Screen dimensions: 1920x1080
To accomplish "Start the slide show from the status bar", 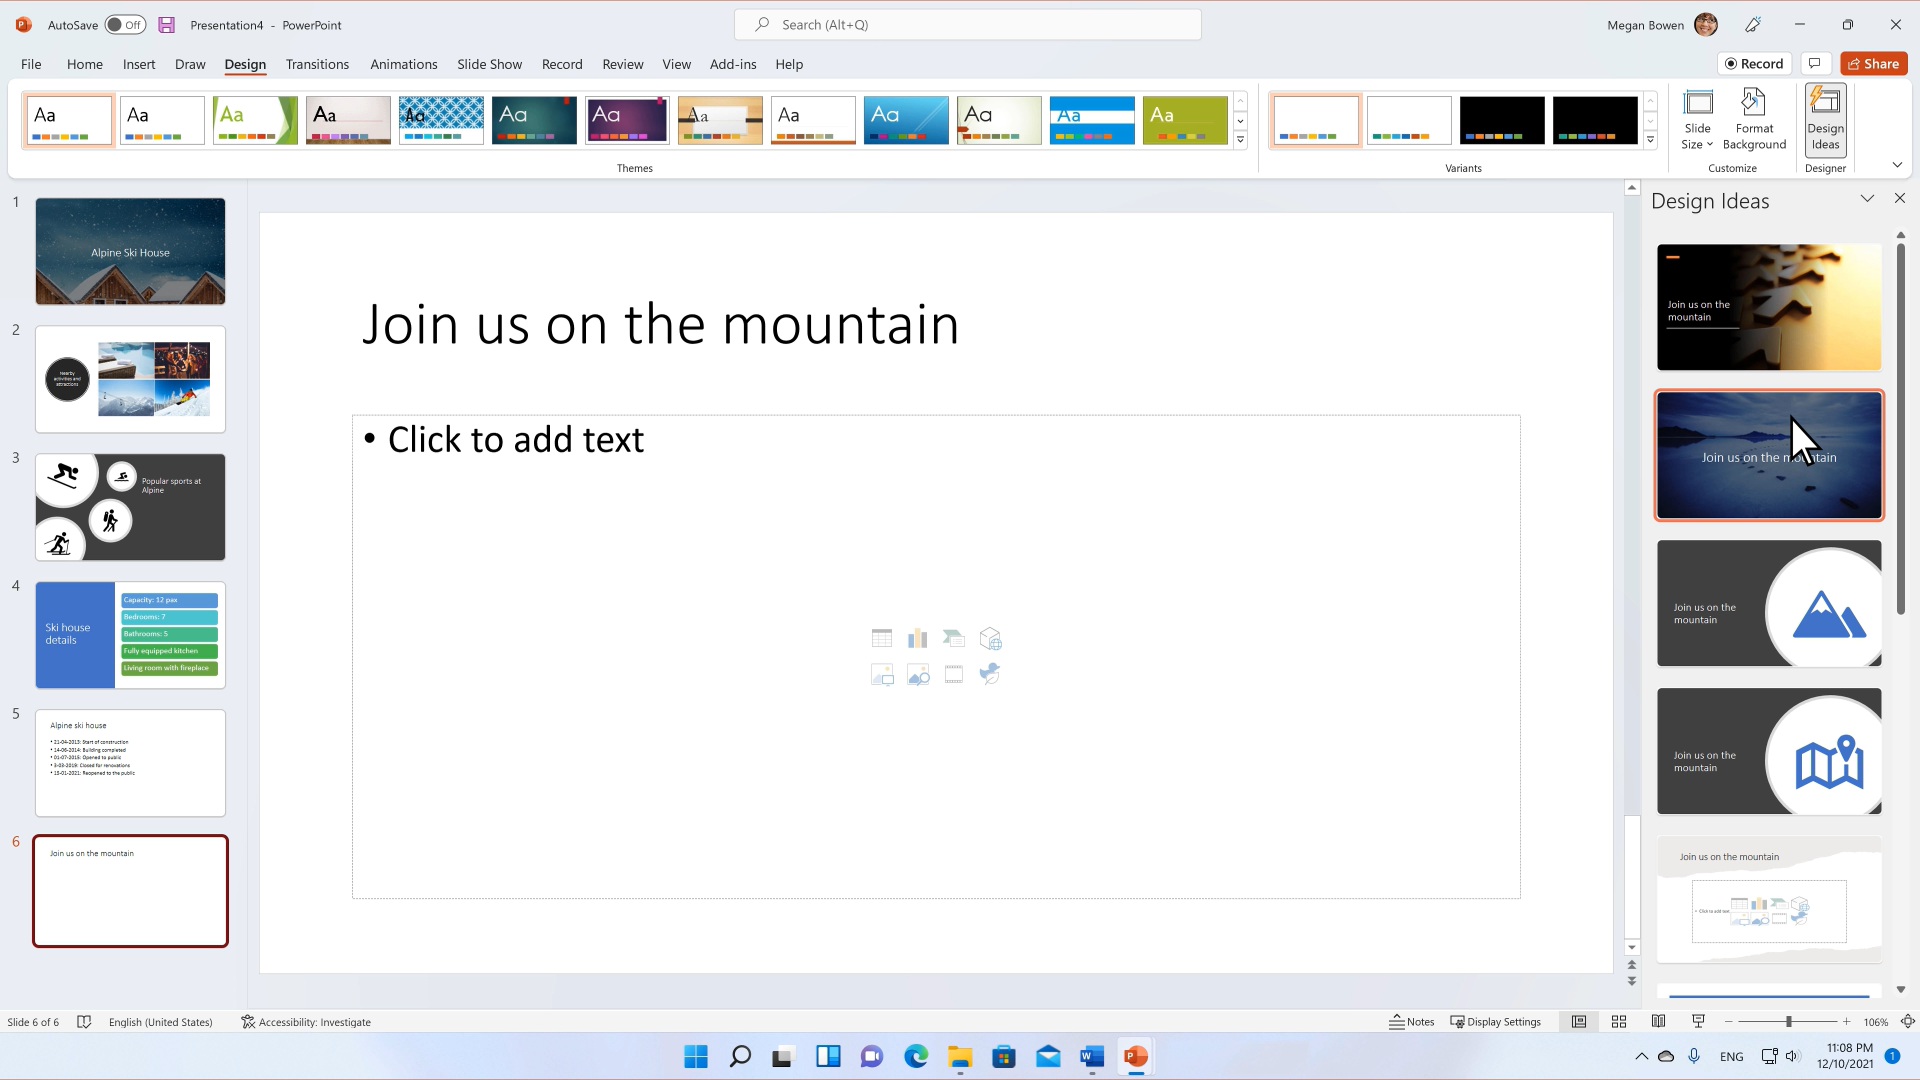I will pyautogui.click(x=1697, y=1021).
